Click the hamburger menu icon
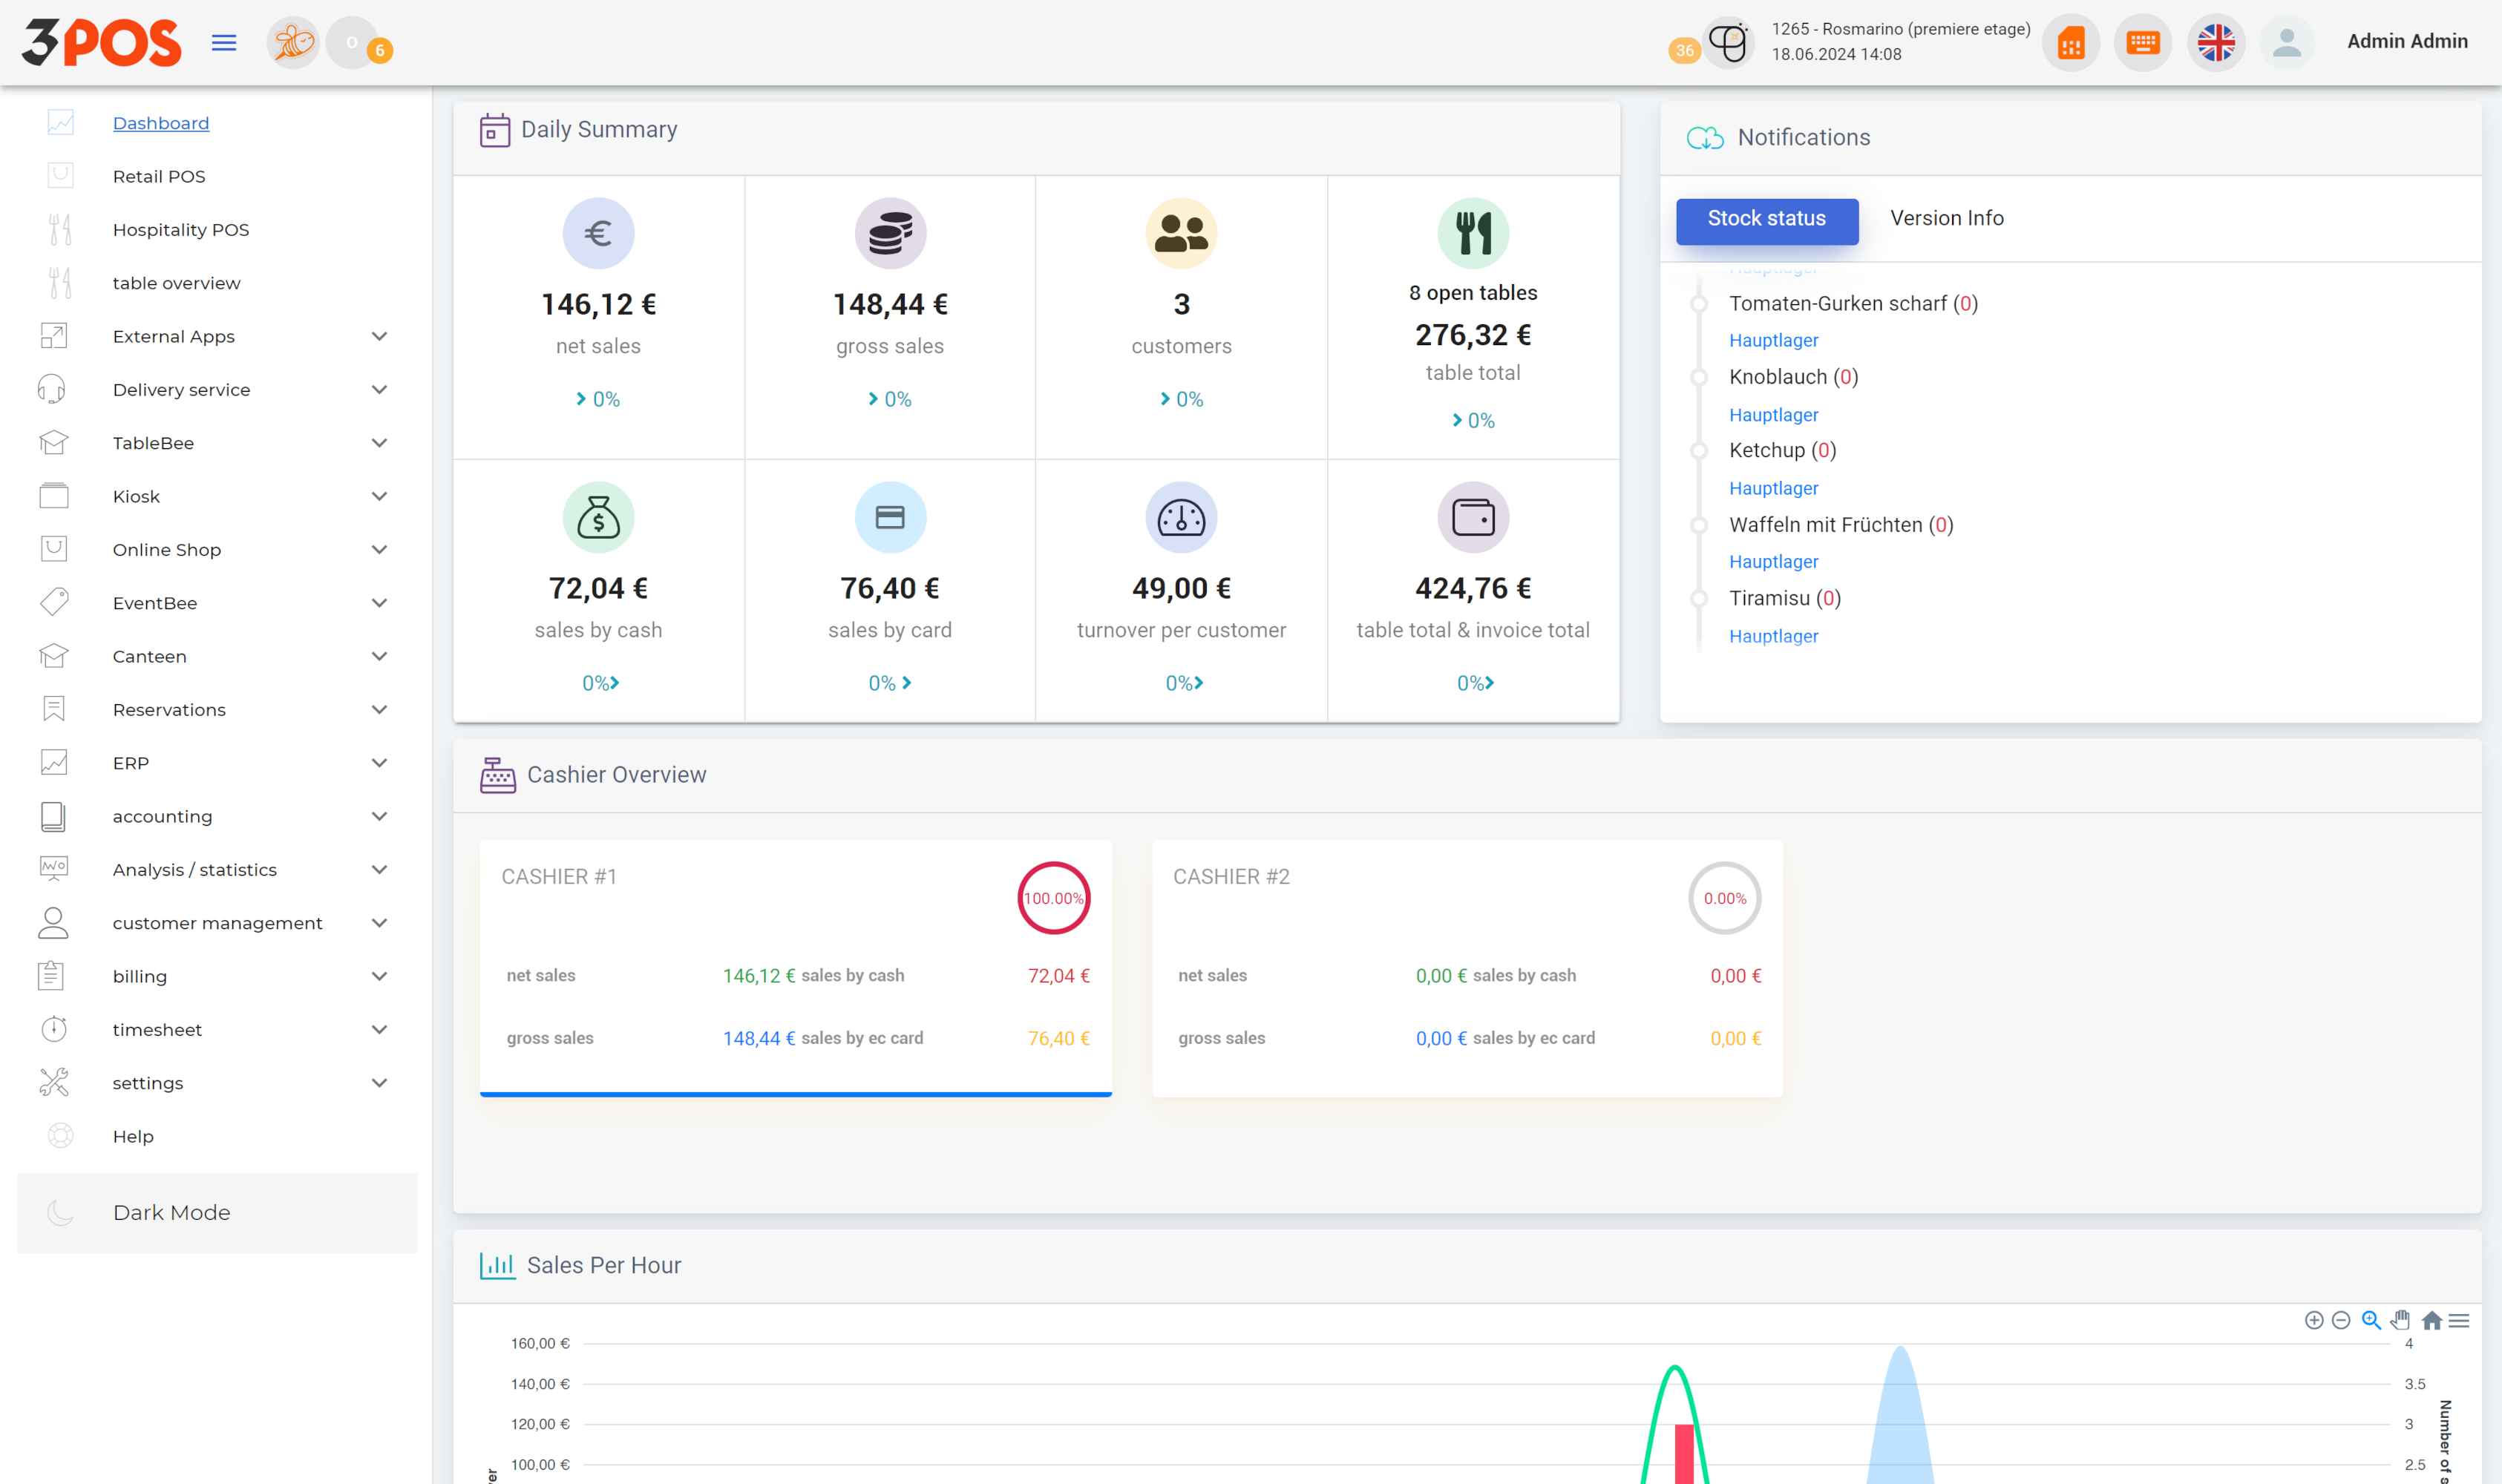 (224, 43)
